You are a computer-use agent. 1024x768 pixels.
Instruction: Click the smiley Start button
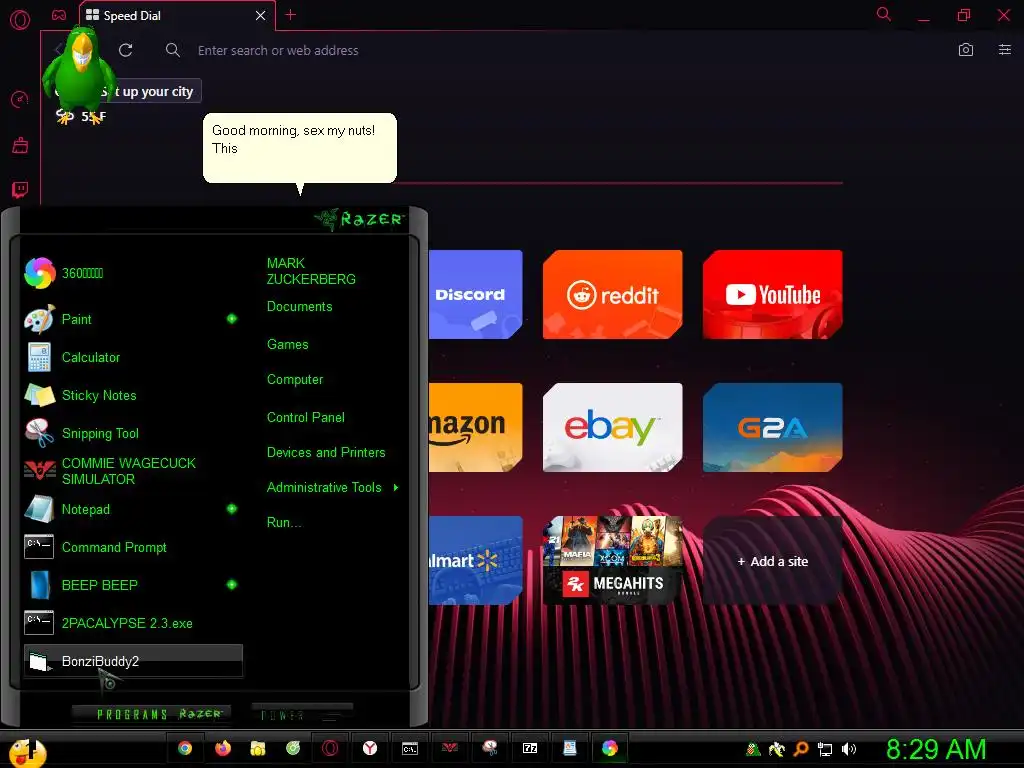click(x=27, y=752)
